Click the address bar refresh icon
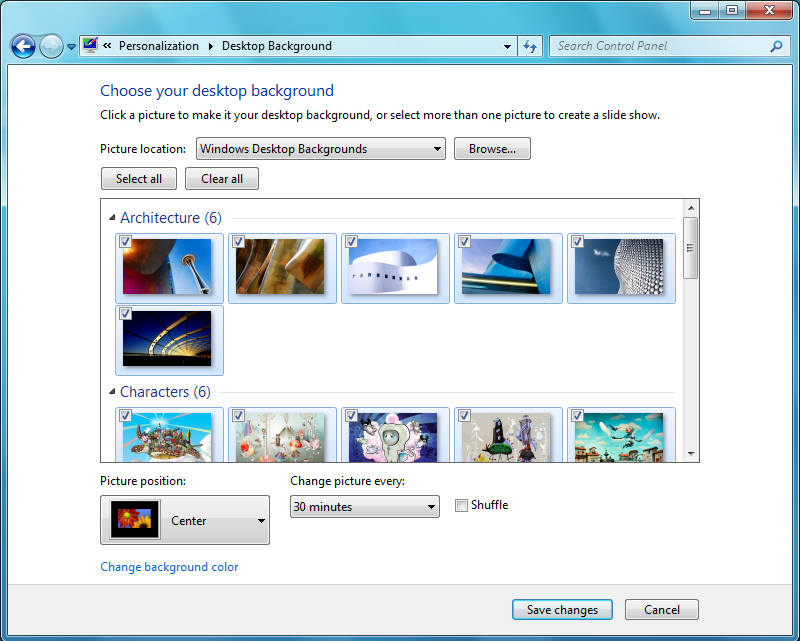800x641 pixels. click(531, 46)
